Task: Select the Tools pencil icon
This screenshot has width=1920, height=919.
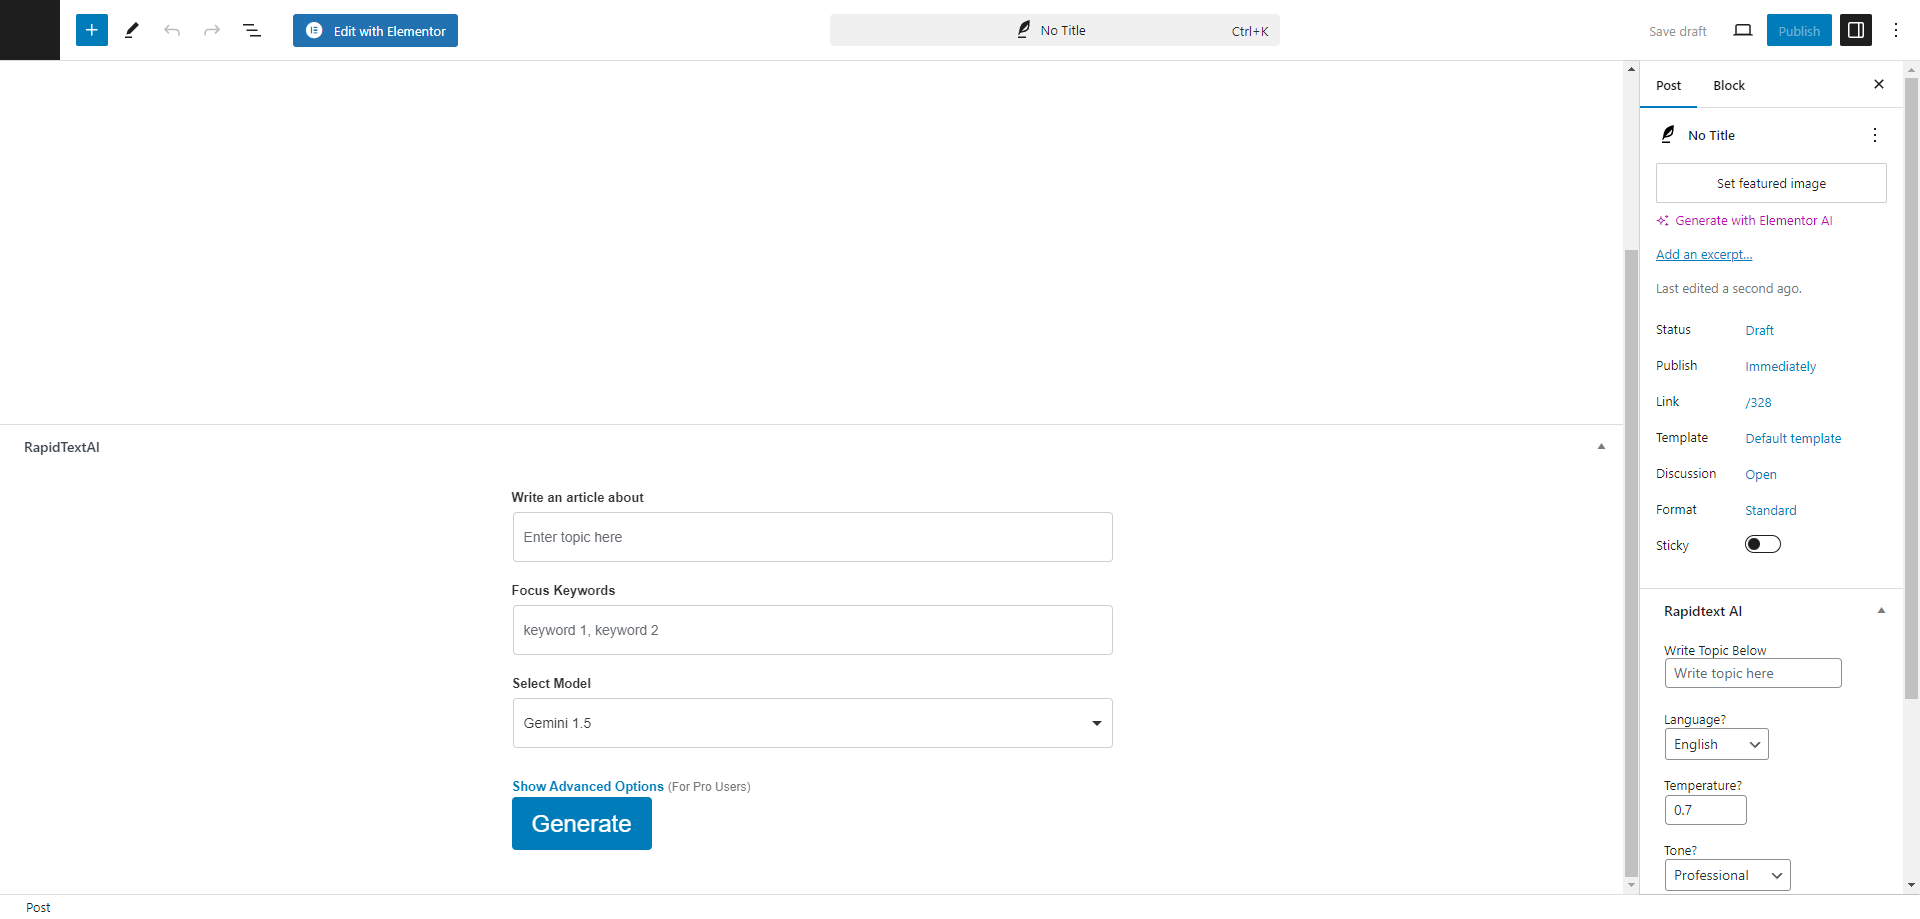Action: [x=132, y=30]
